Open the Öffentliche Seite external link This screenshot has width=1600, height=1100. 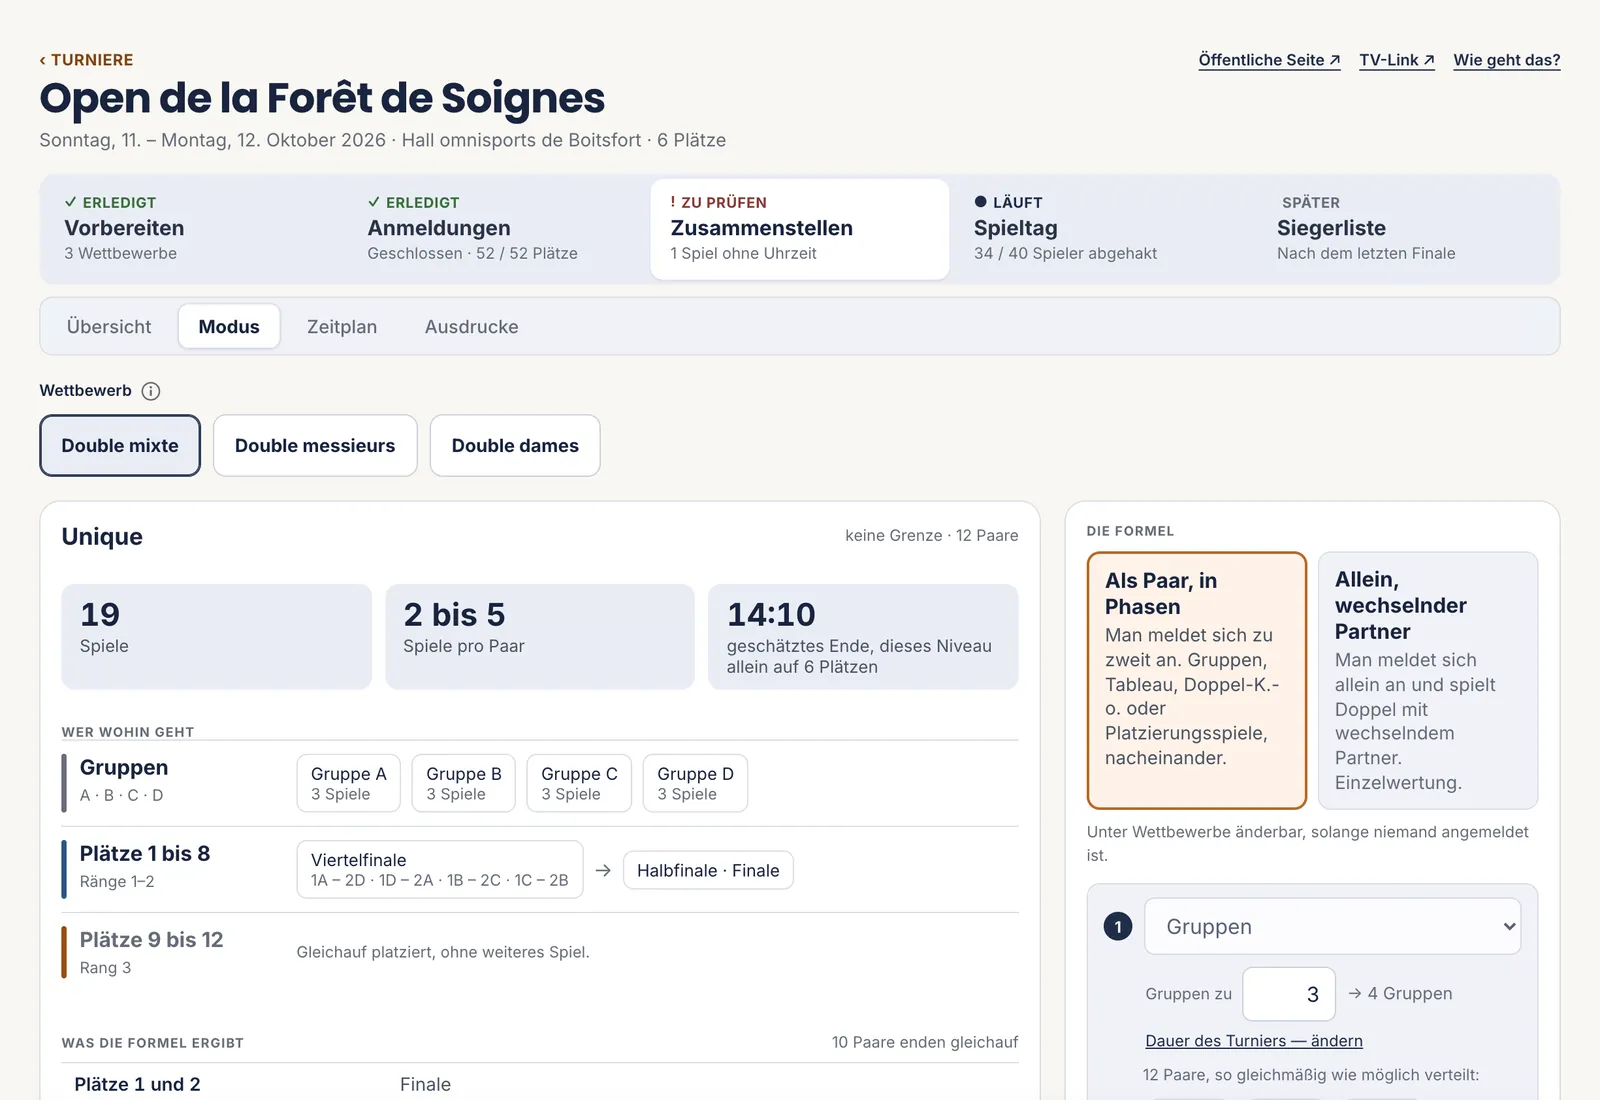[x=1269, y=60]
